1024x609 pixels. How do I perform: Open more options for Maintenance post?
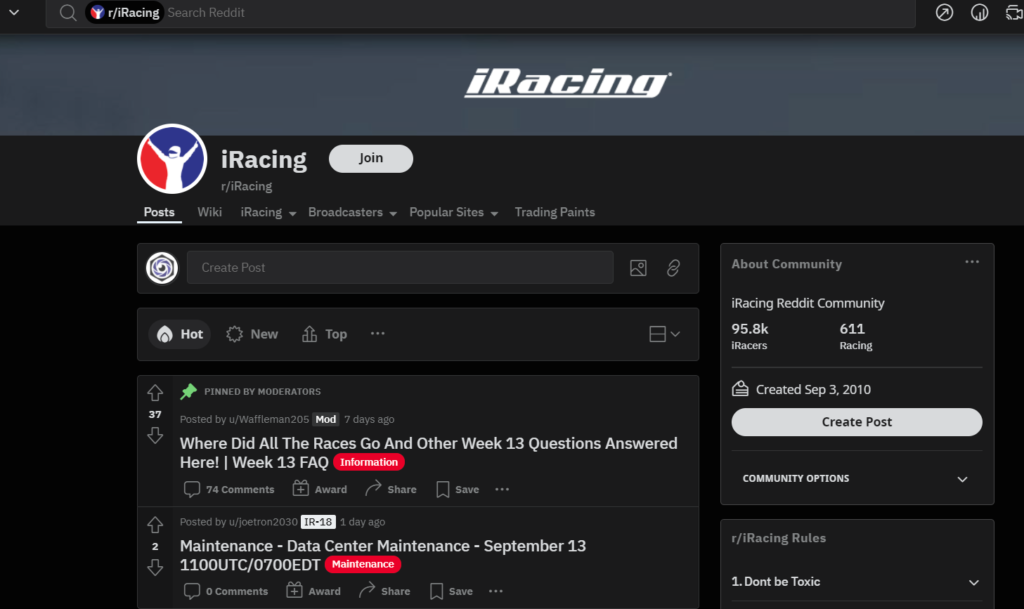click(x=496, y=591)
